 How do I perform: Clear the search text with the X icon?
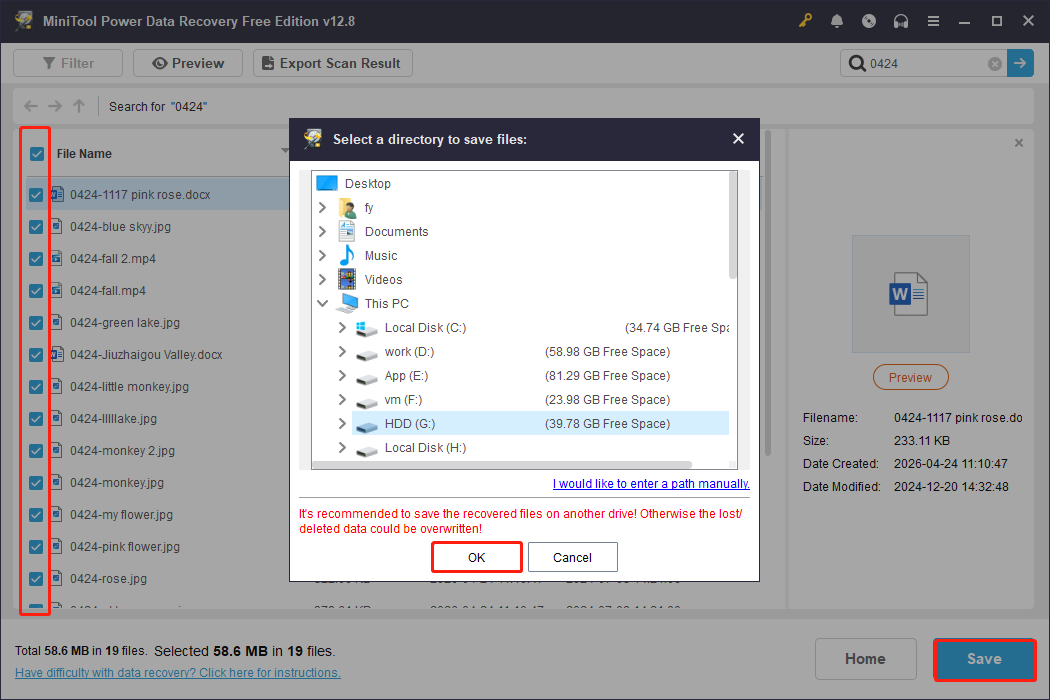pyautogui.click(x=995, y=64)
